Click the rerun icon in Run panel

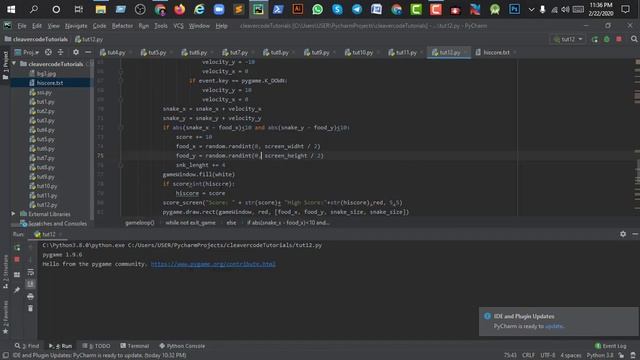17,248
